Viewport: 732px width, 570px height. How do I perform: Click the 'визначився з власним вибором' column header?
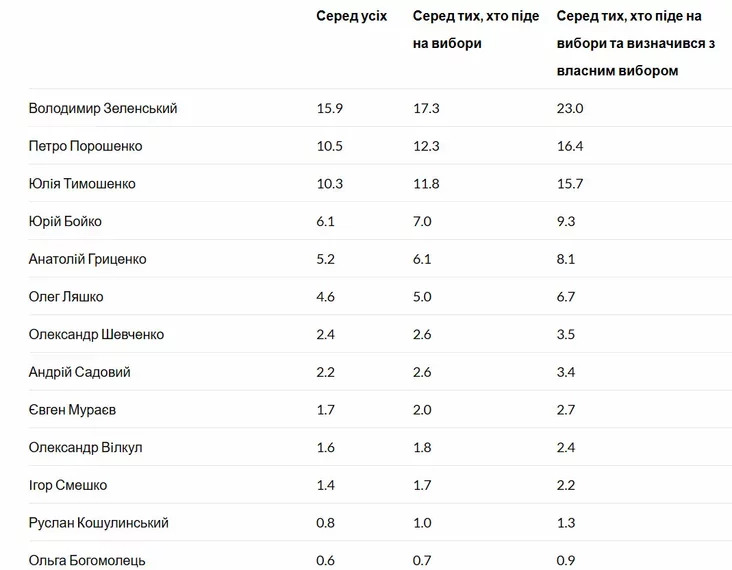(635, 43)
